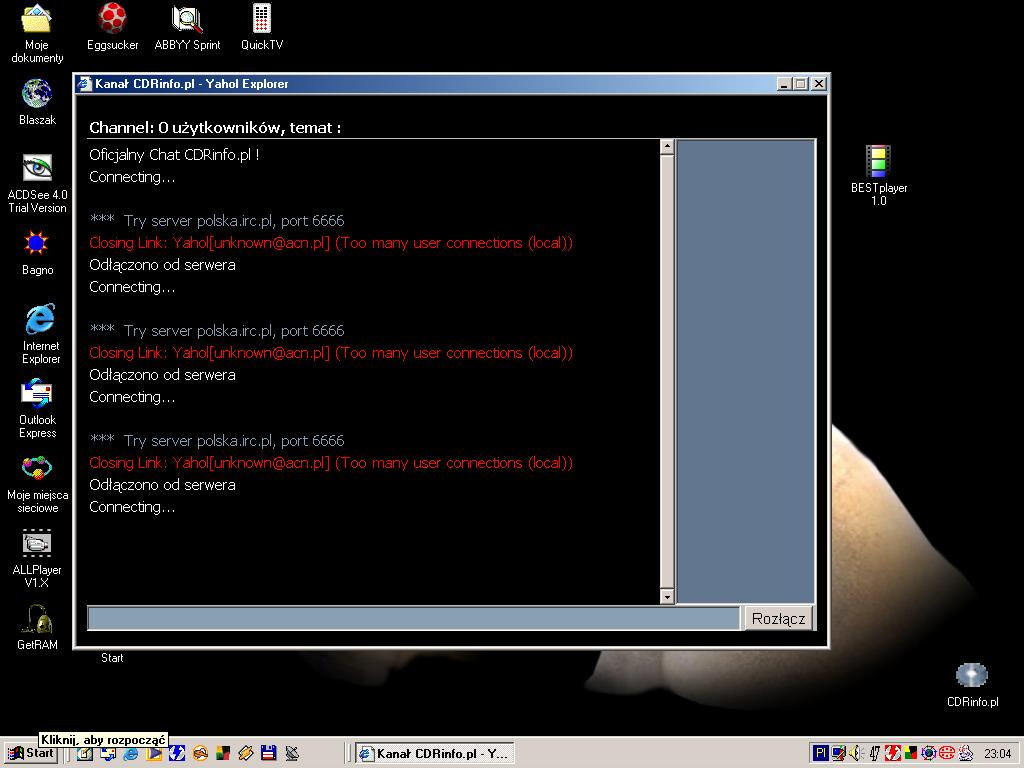Click the microscope-shaped tray icon
Viewport: 1024px width, 768px height.
point(965,753)
